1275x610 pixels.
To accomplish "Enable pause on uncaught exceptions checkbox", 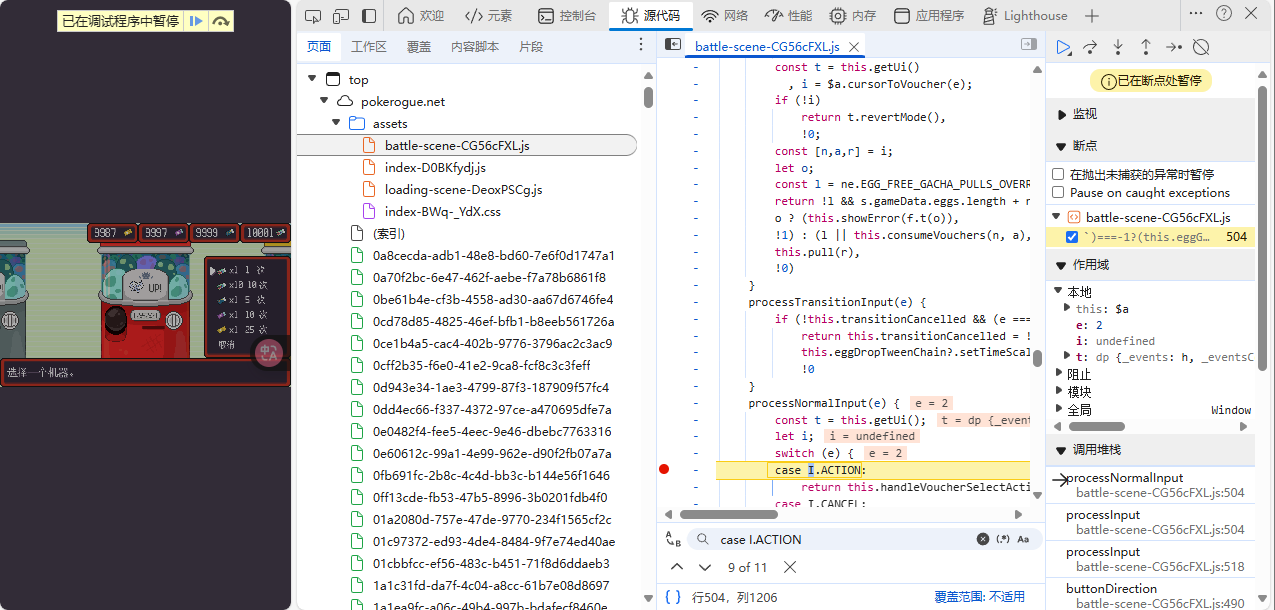I will 1059,174.
